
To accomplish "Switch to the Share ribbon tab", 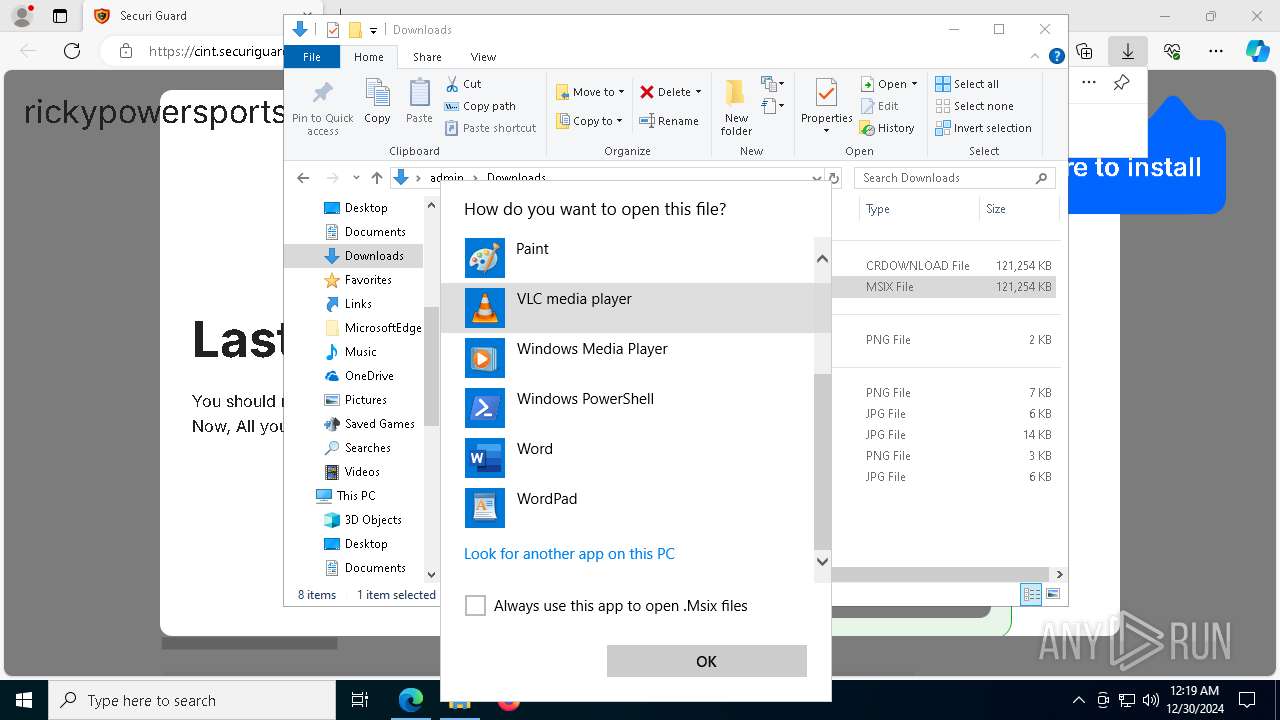I will (x=427, y=57).
